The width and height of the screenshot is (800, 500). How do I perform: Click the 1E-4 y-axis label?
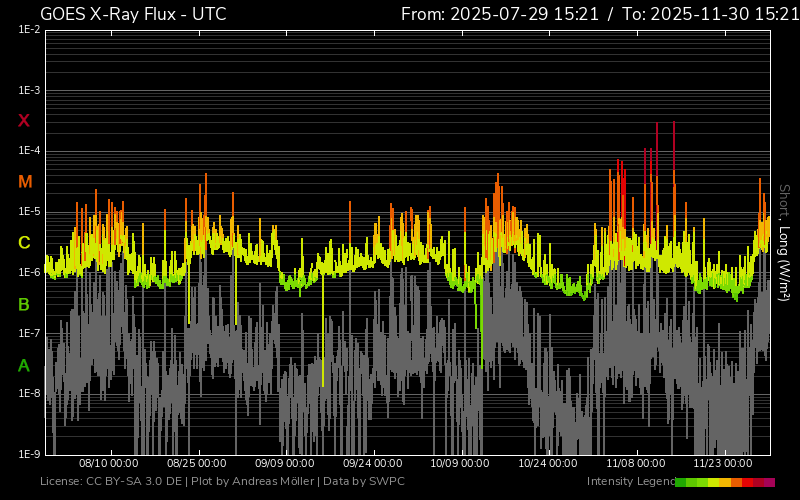point(29,151)
